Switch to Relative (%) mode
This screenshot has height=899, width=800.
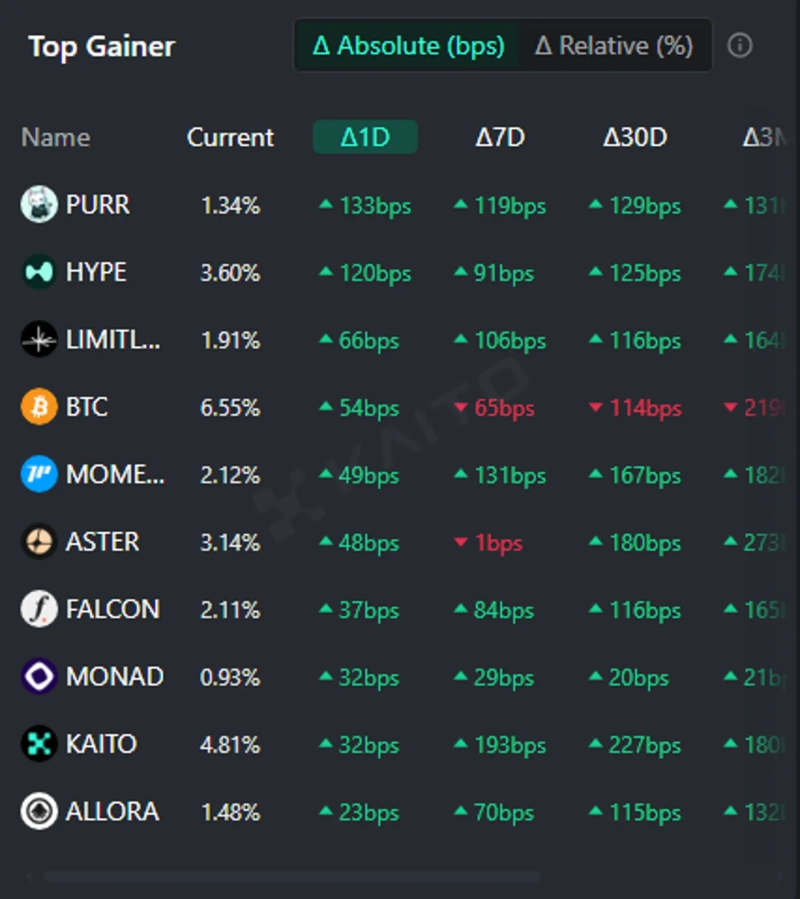tap(614, 46)
